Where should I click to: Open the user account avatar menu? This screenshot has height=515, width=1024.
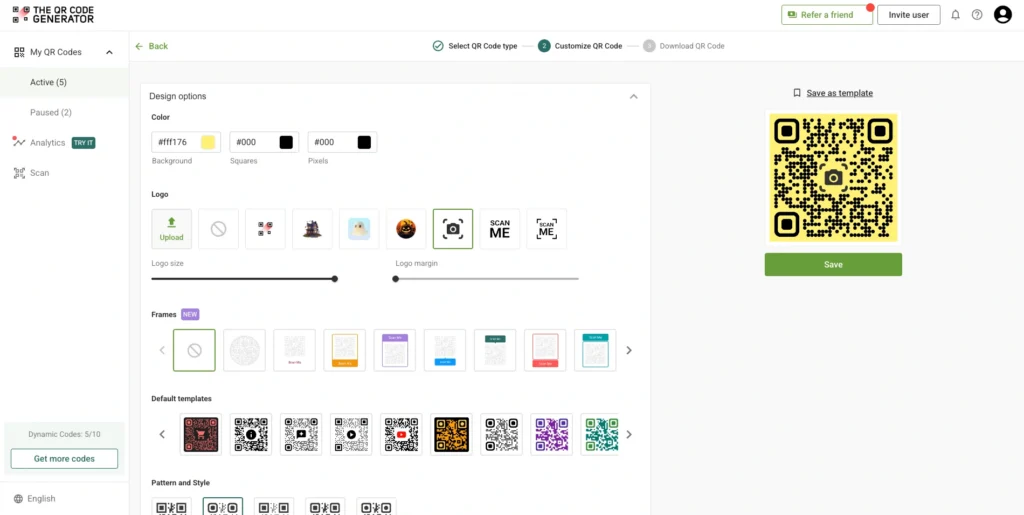tap(1002, 14)
